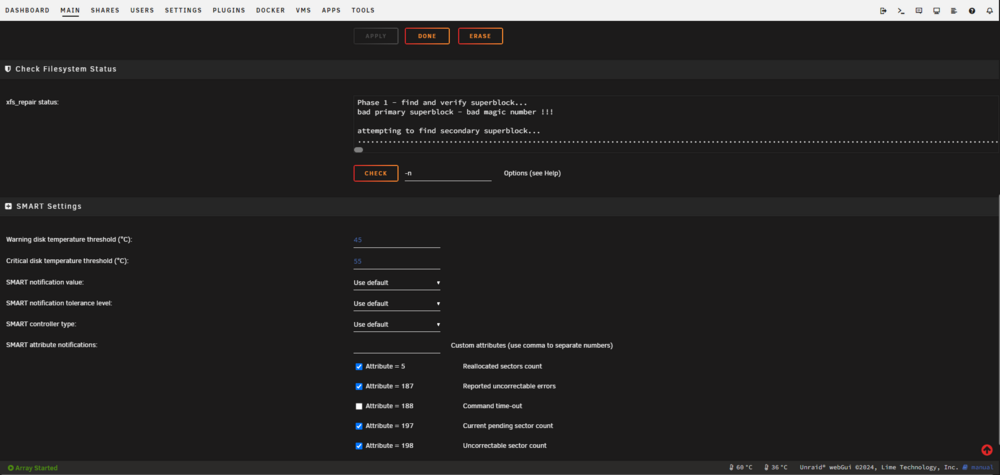This screenshot has height=475, width=1000.
Task: Click the check options field containing -n
Action: pyautogui.click(x=448, y=173)
